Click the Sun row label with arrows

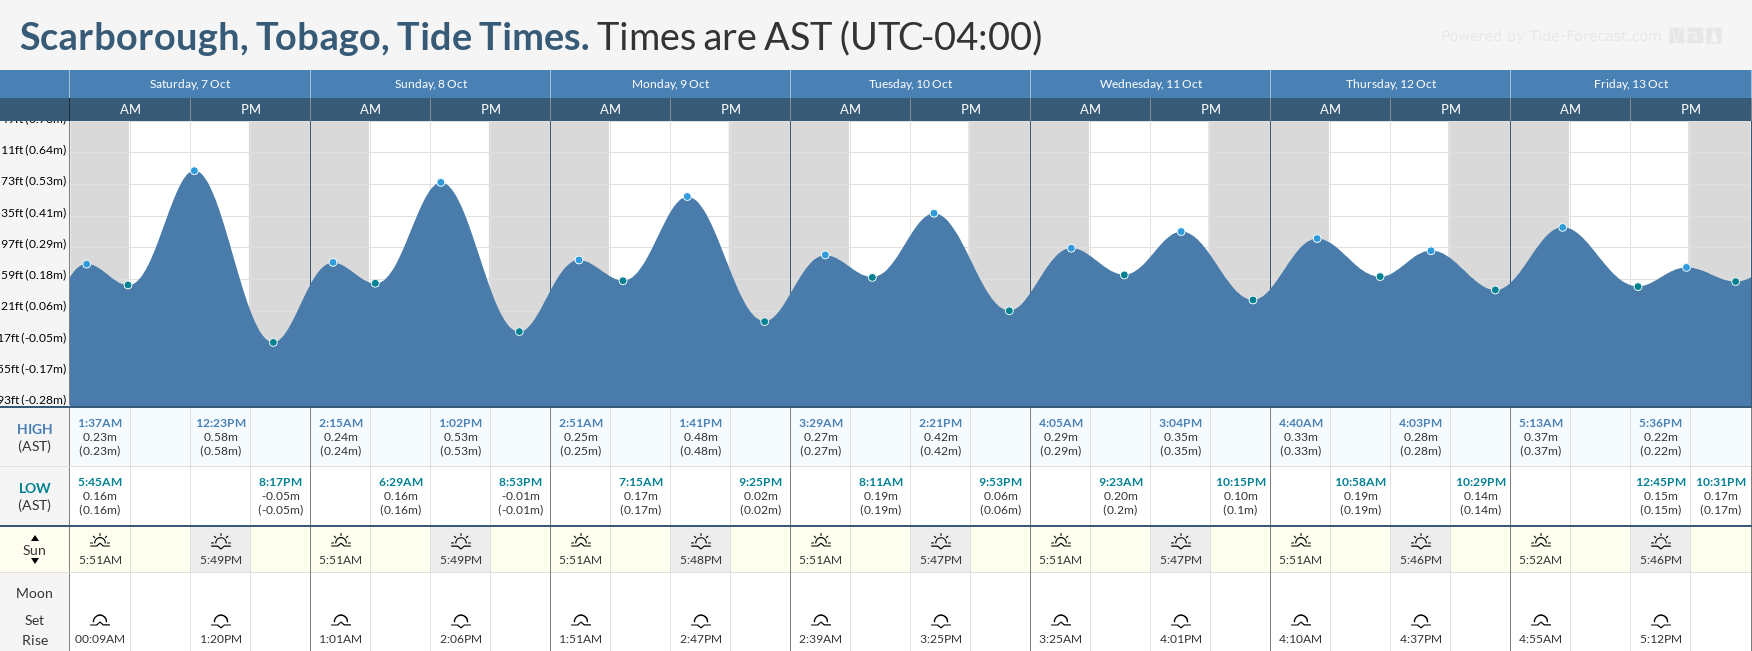click(x=35, y=550)
